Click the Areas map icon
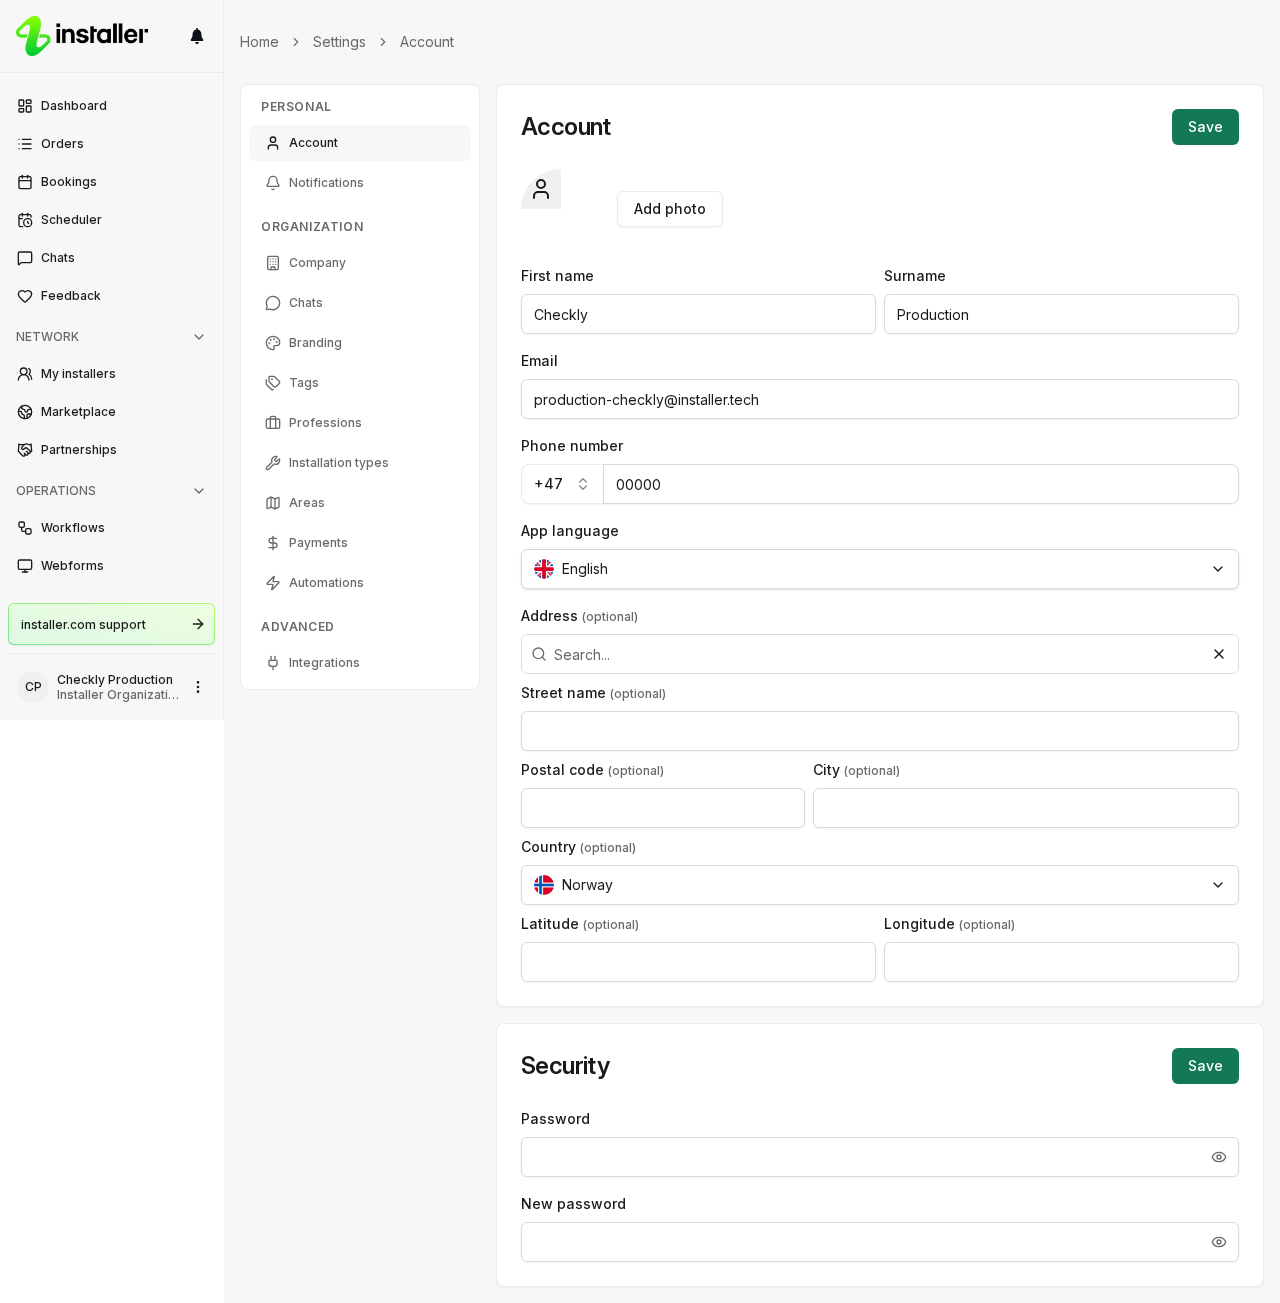The image size is (1280, 1303). [x=273, y=503]
